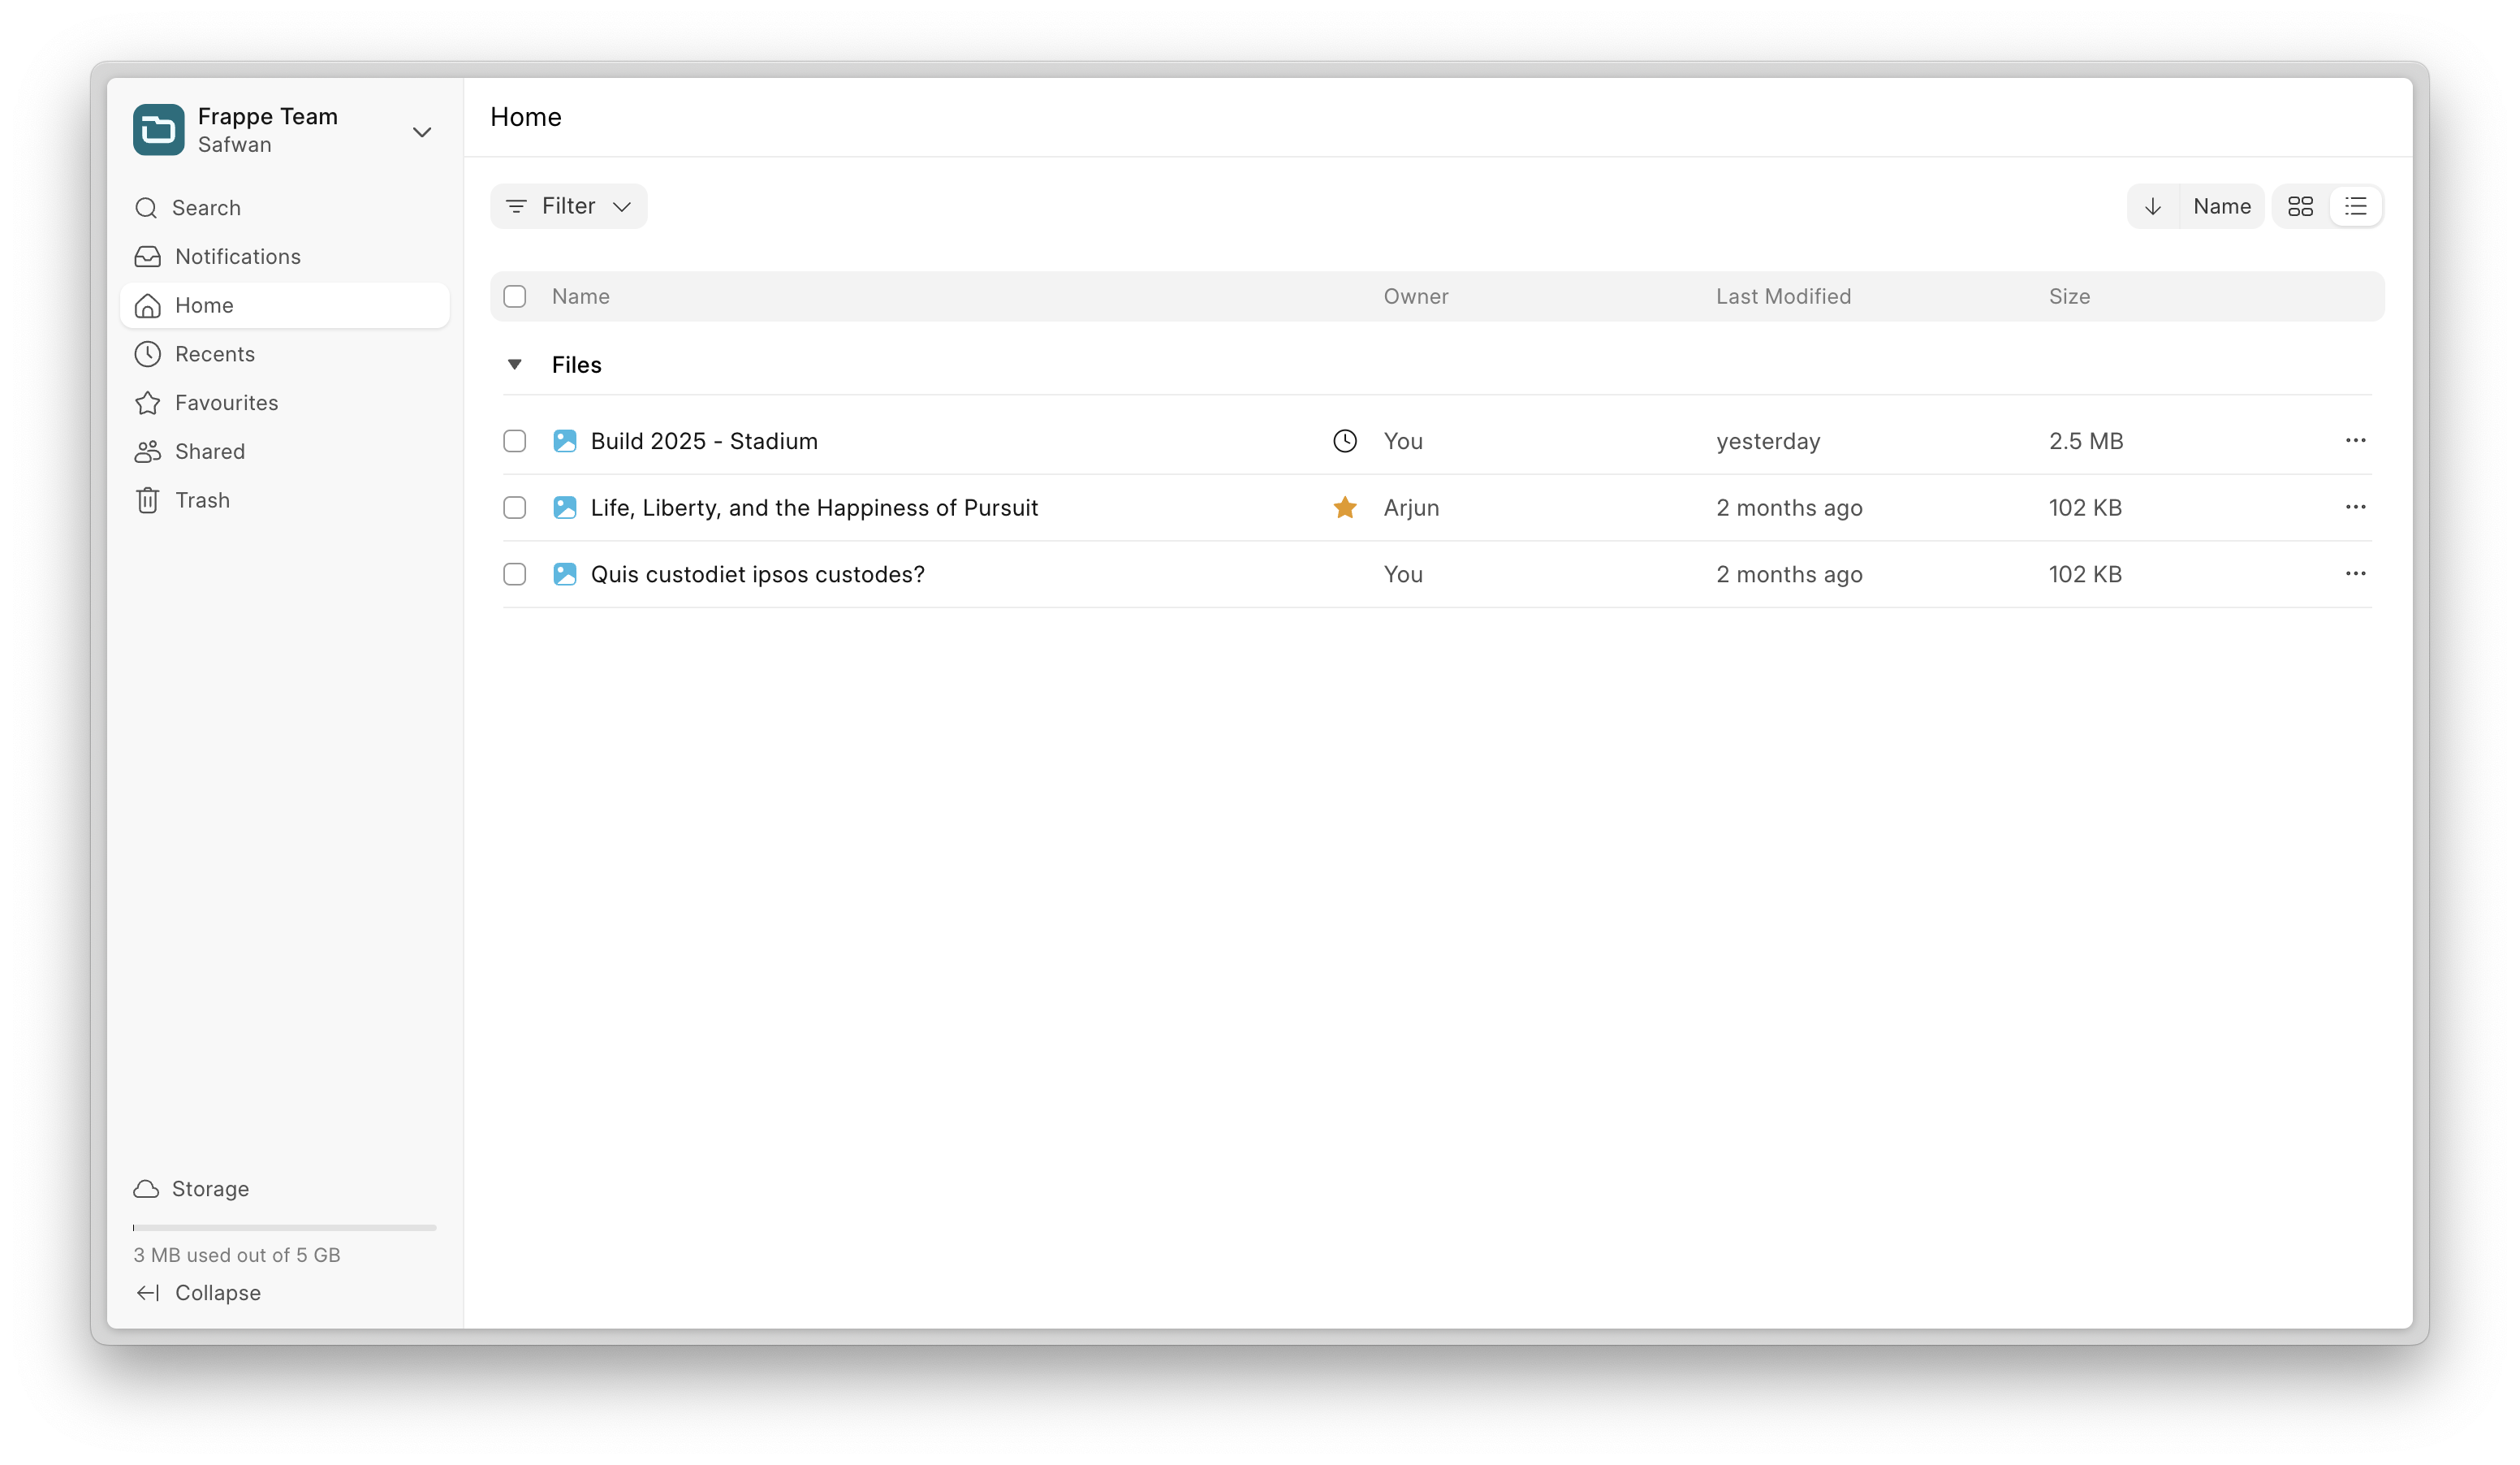Open more options for Life, Liberty file
2520x1465 pixels.
[x=2354, y=508]
